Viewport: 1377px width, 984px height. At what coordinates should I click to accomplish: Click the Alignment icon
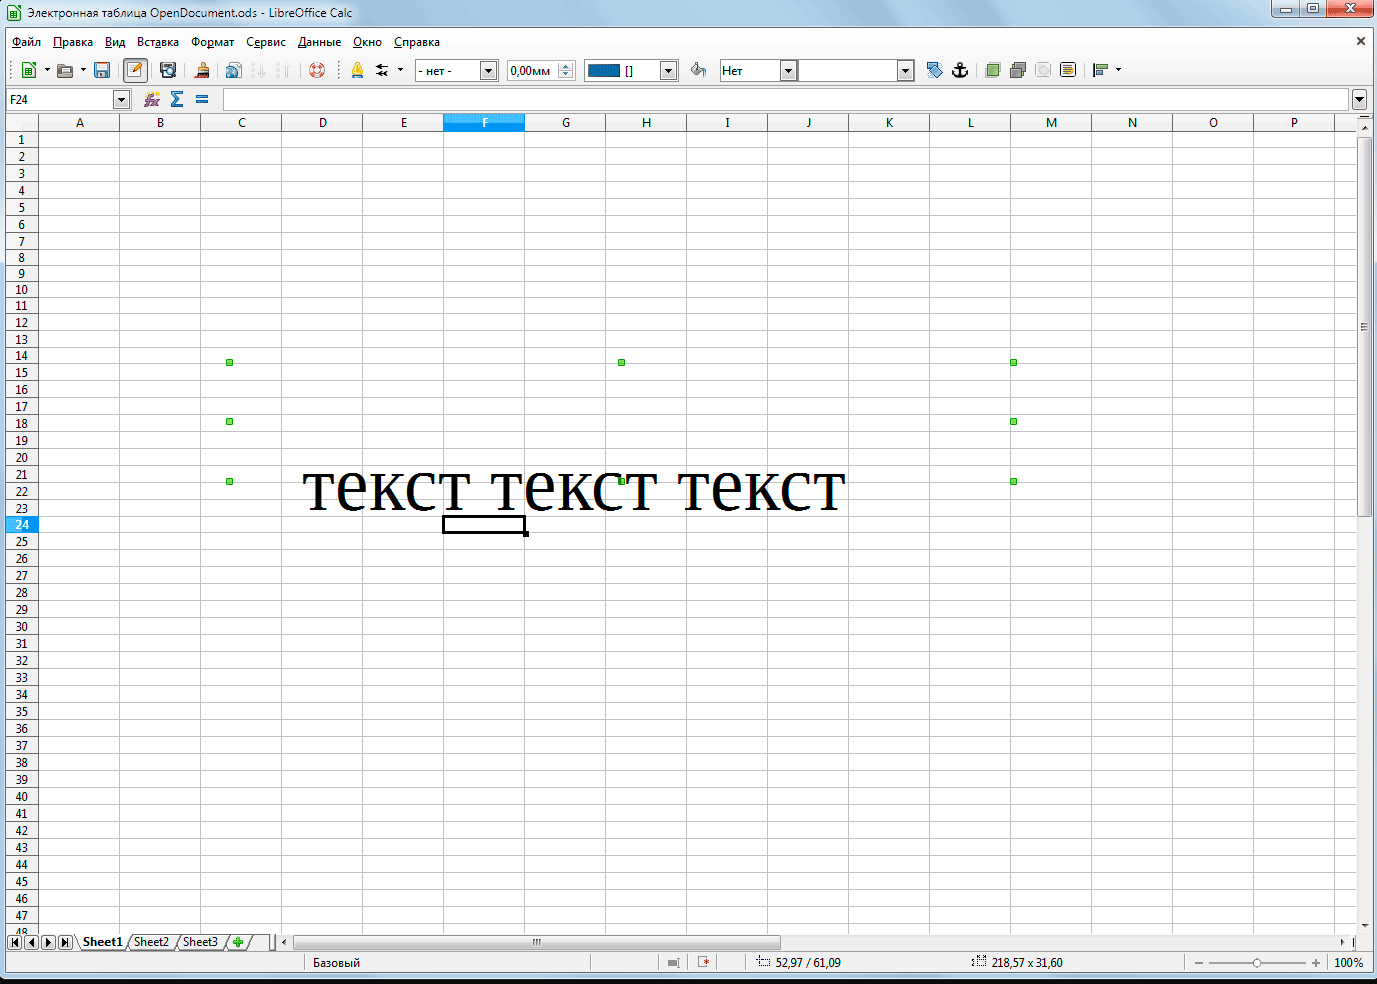(1100, 70)
